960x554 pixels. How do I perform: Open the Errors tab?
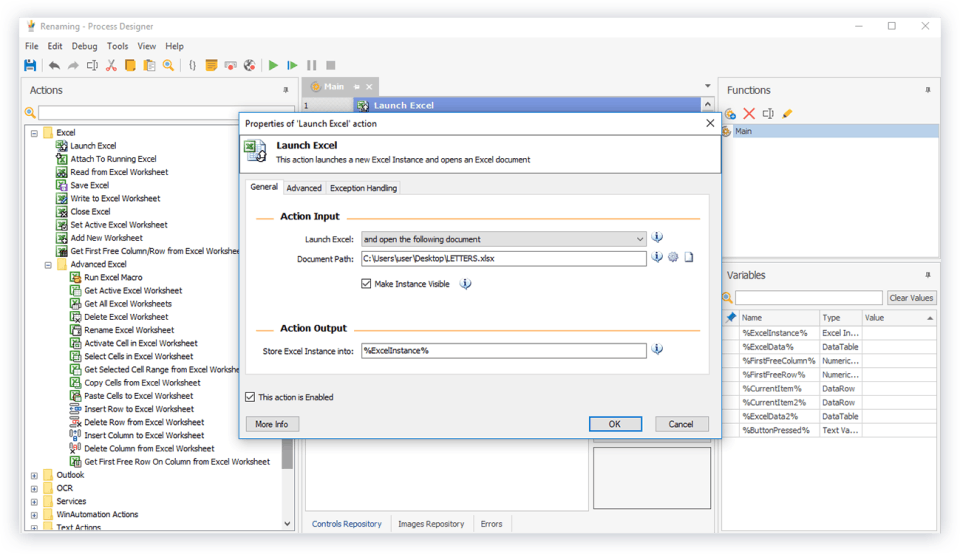coord(491,524)
